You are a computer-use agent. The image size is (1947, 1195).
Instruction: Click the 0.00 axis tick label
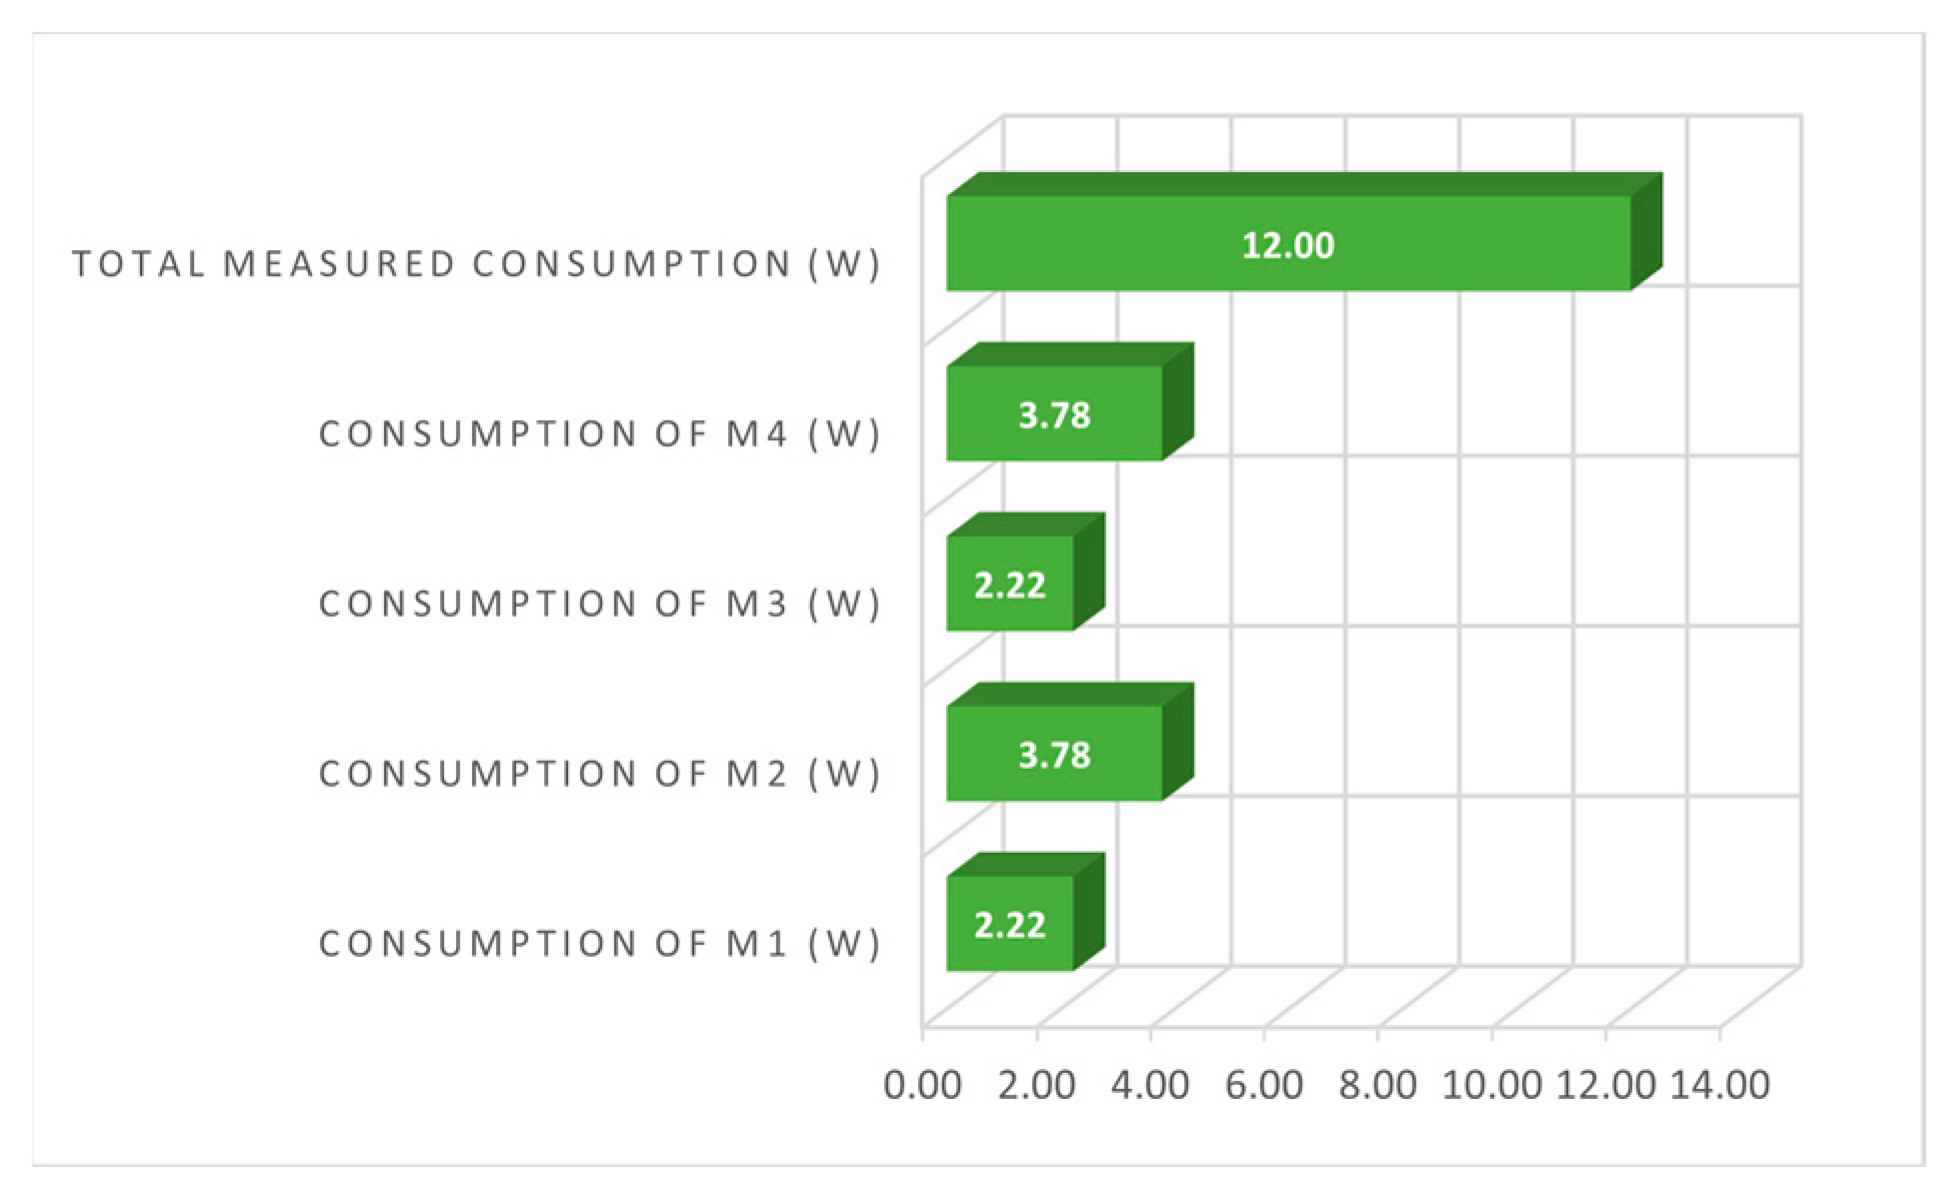tap(922, 1085)
